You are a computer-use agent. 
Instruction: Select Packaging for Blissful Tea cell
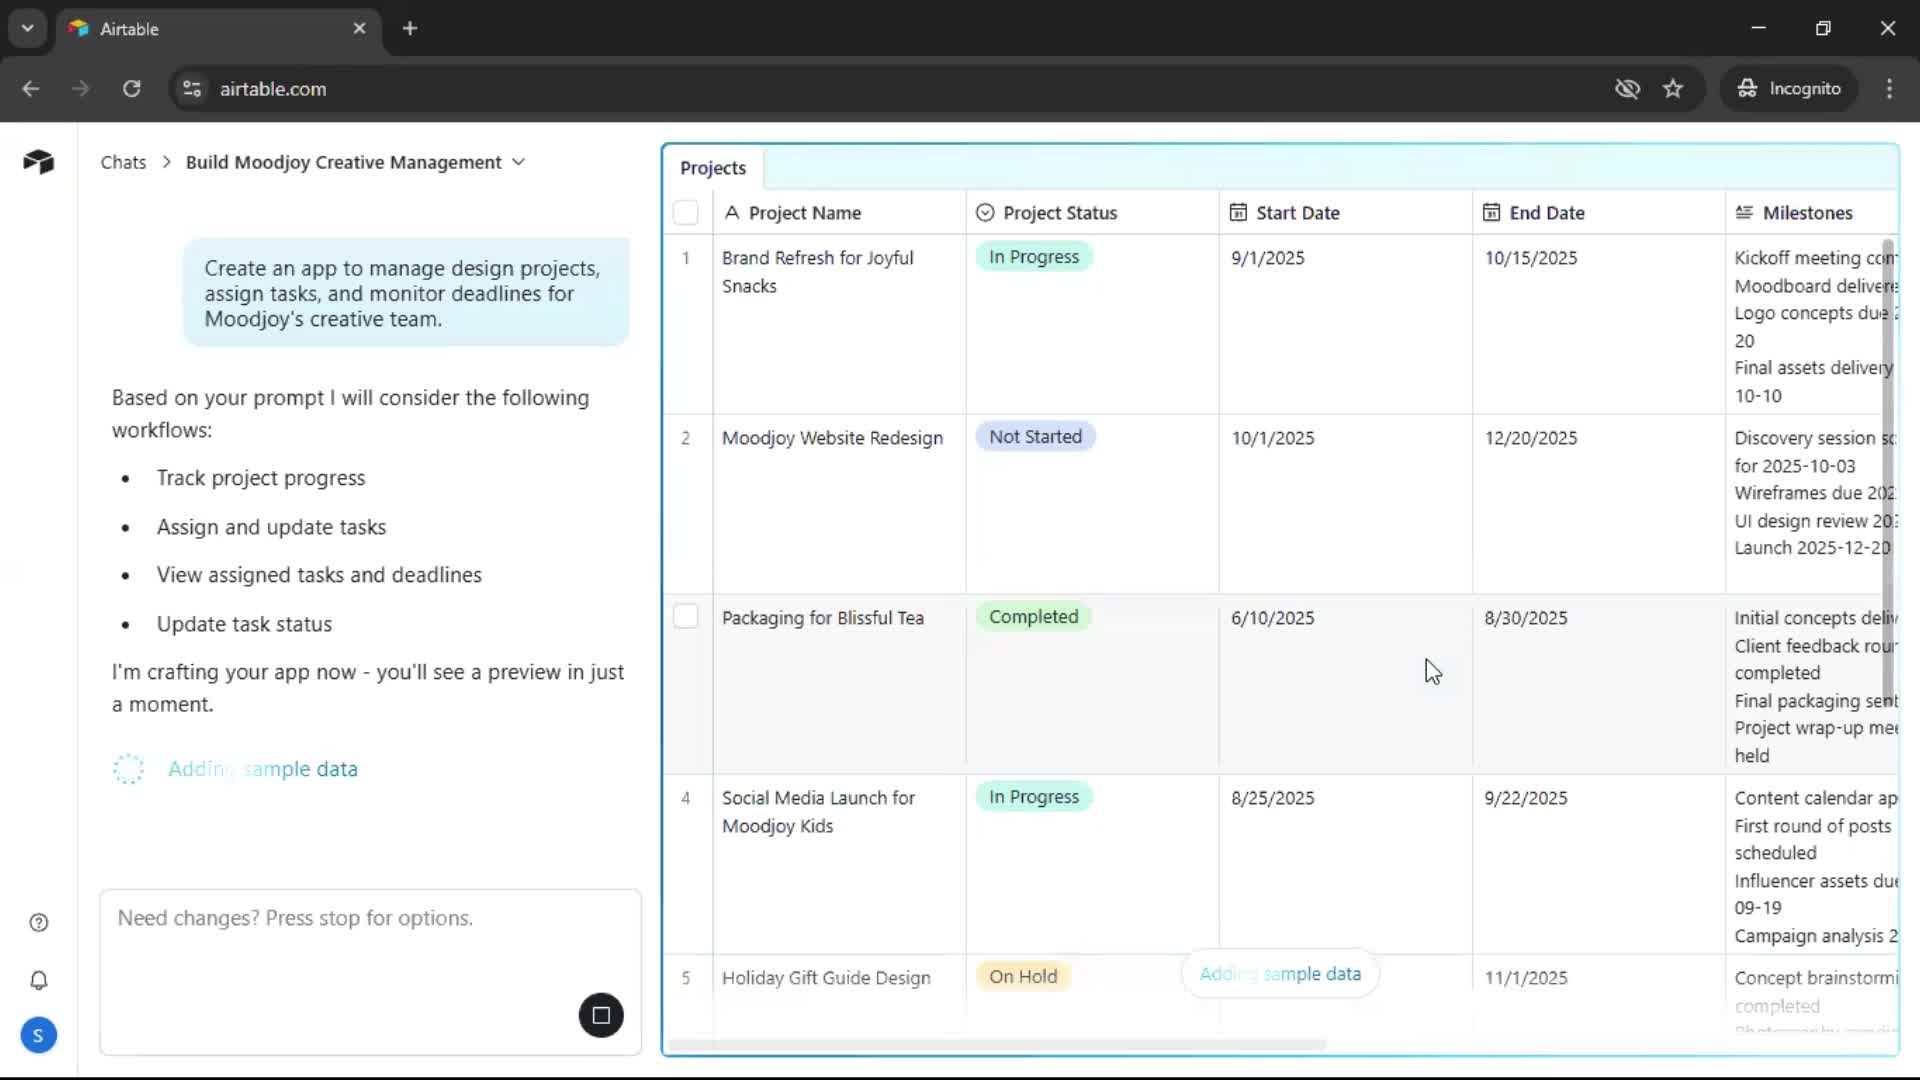click(840, 685)
